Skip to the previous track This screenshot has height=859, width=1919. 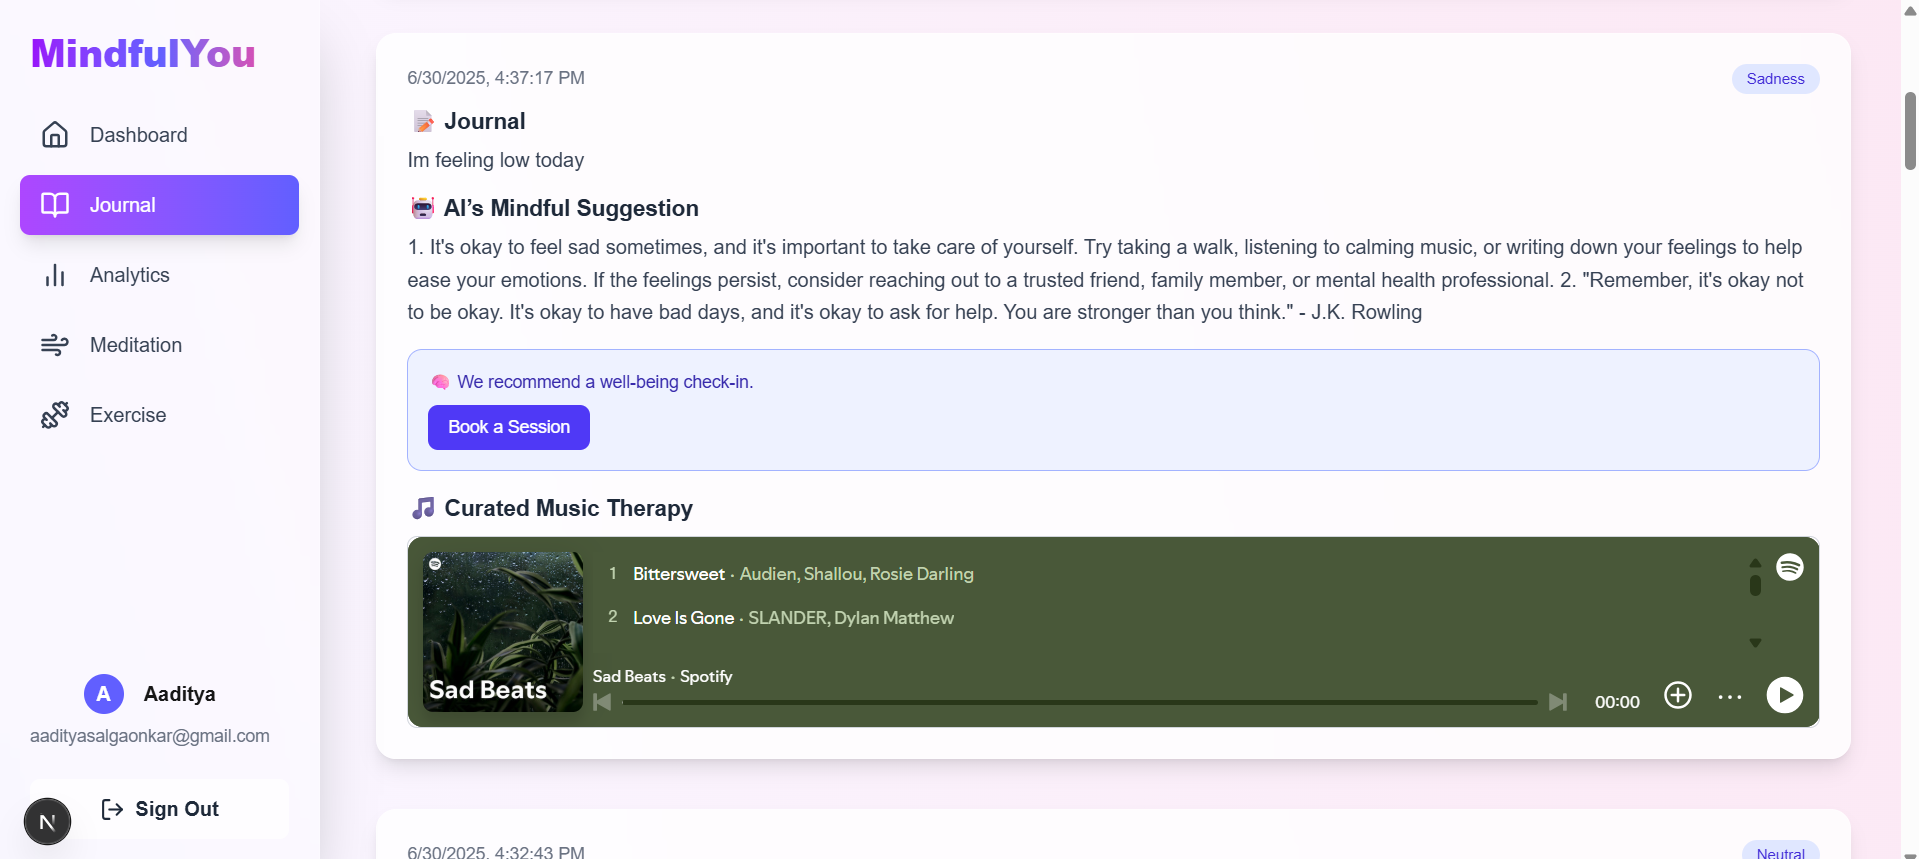tap(602, 702)
